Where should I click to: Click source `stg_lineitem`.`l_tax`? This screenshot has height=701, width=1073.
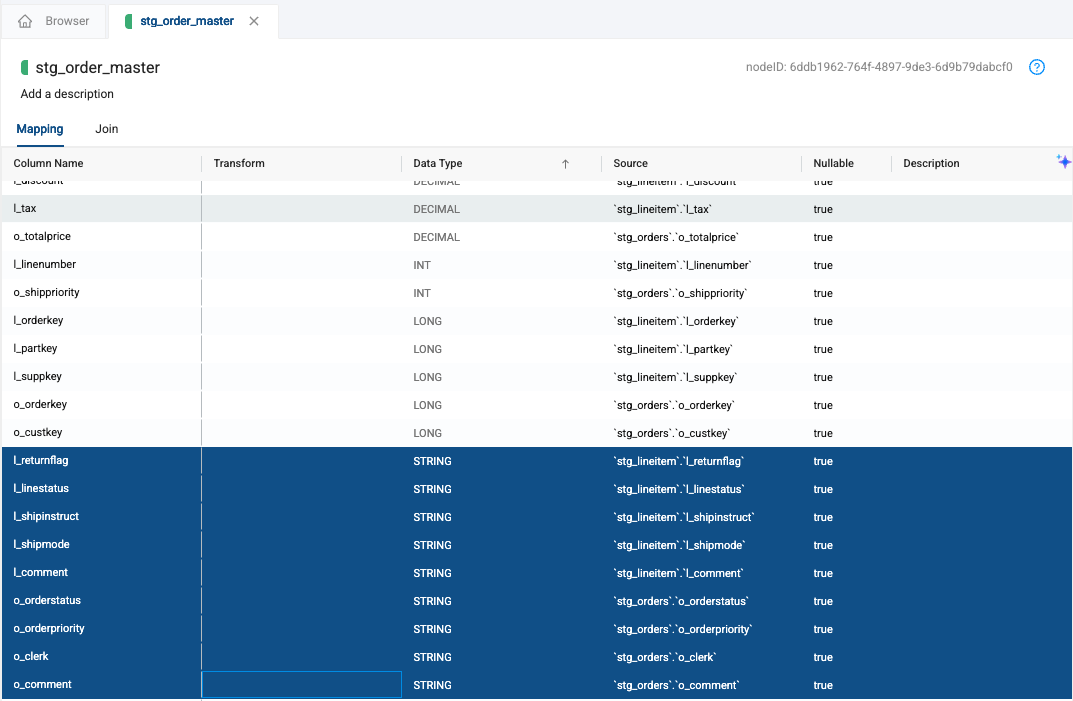(662, 209)
